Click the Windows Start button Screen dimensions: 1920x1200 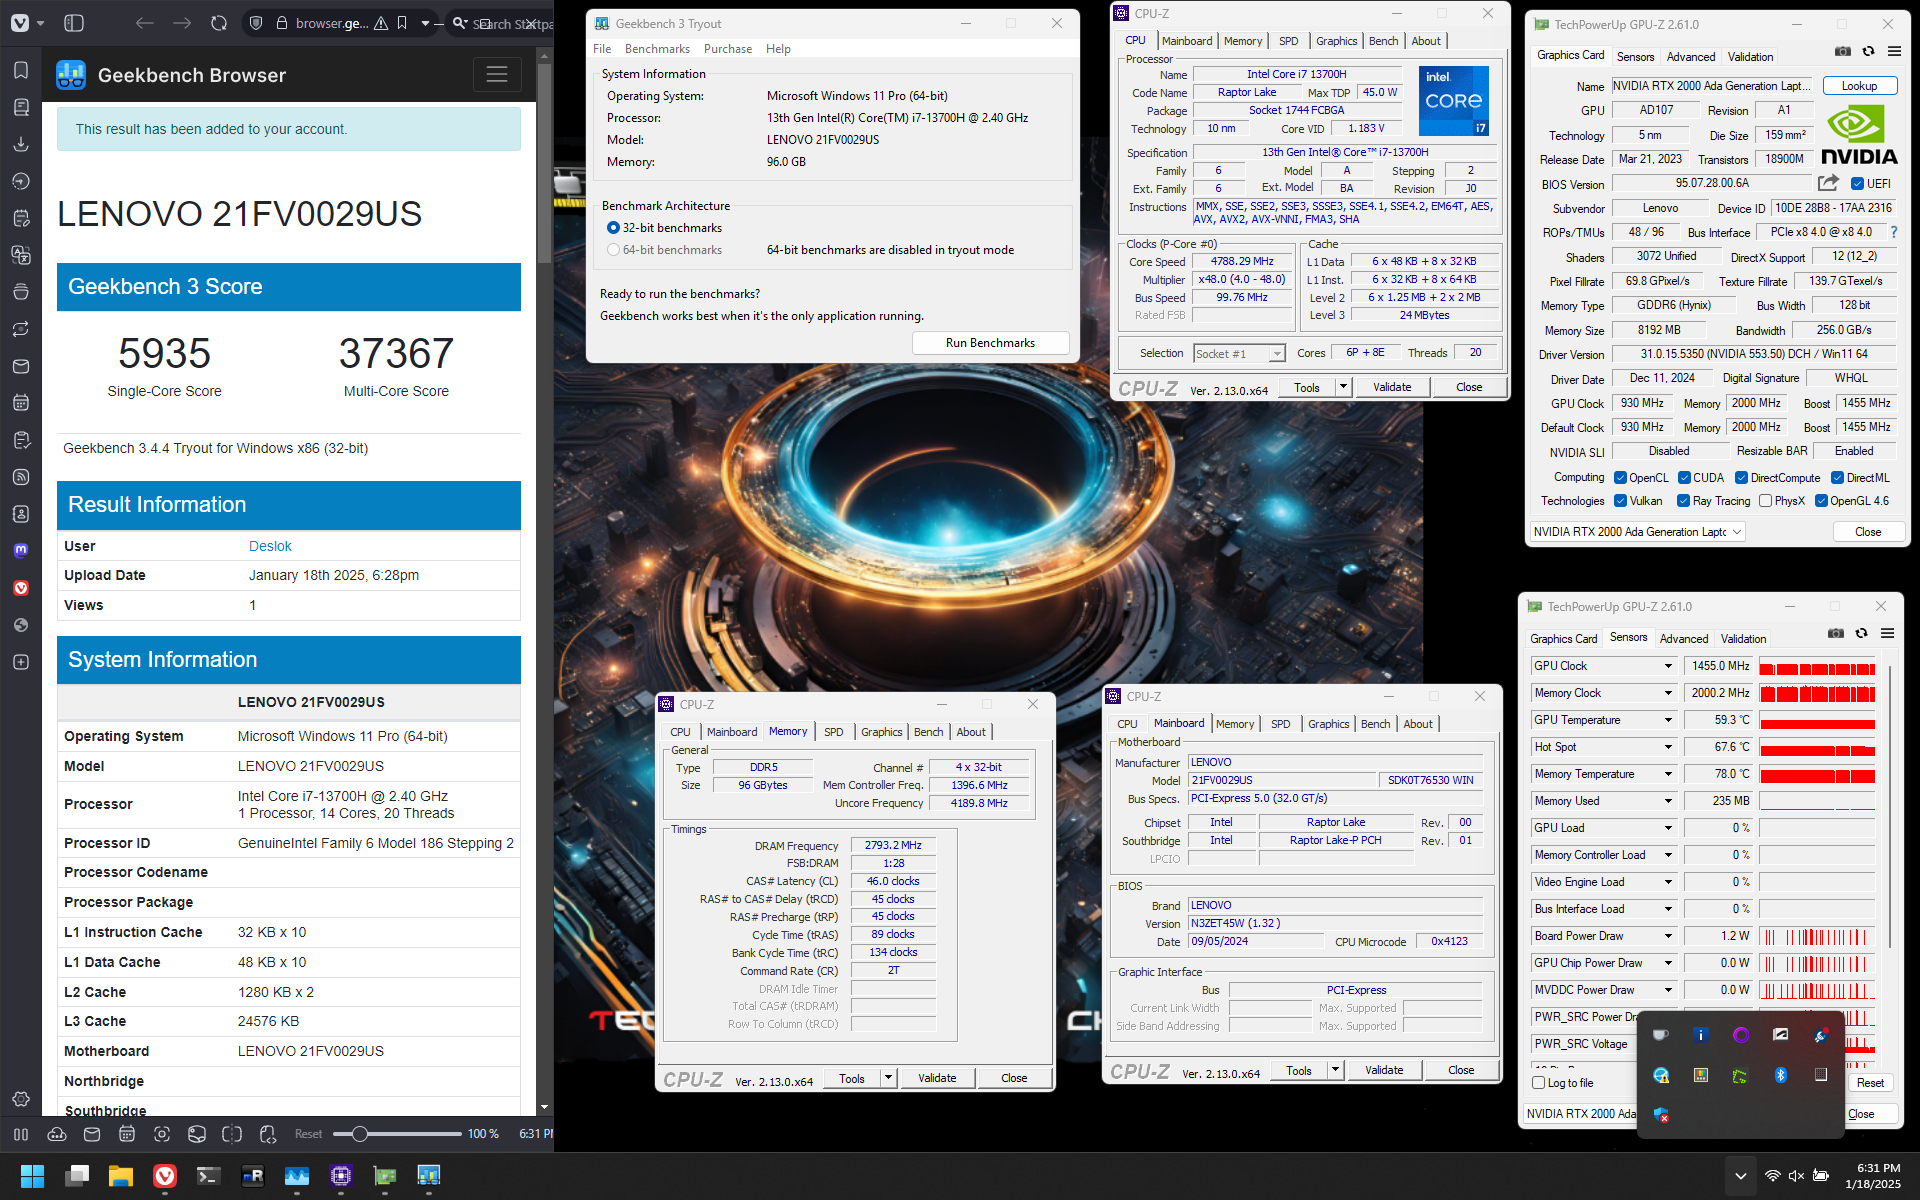(32, 1176)
